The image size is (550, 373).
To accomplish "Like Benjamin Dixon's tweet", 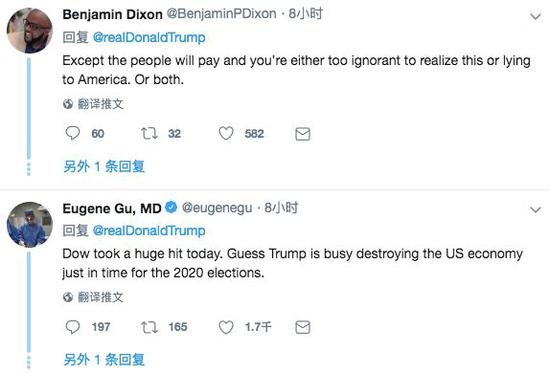I will 226,133.
